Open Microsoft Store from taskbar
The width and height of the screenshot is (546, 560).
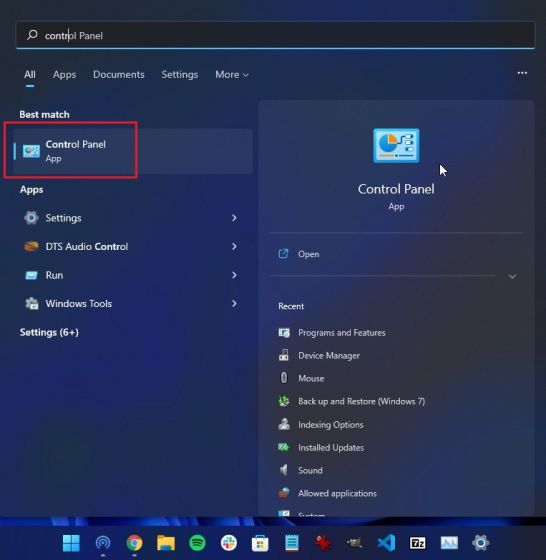(x=260, y=543)
